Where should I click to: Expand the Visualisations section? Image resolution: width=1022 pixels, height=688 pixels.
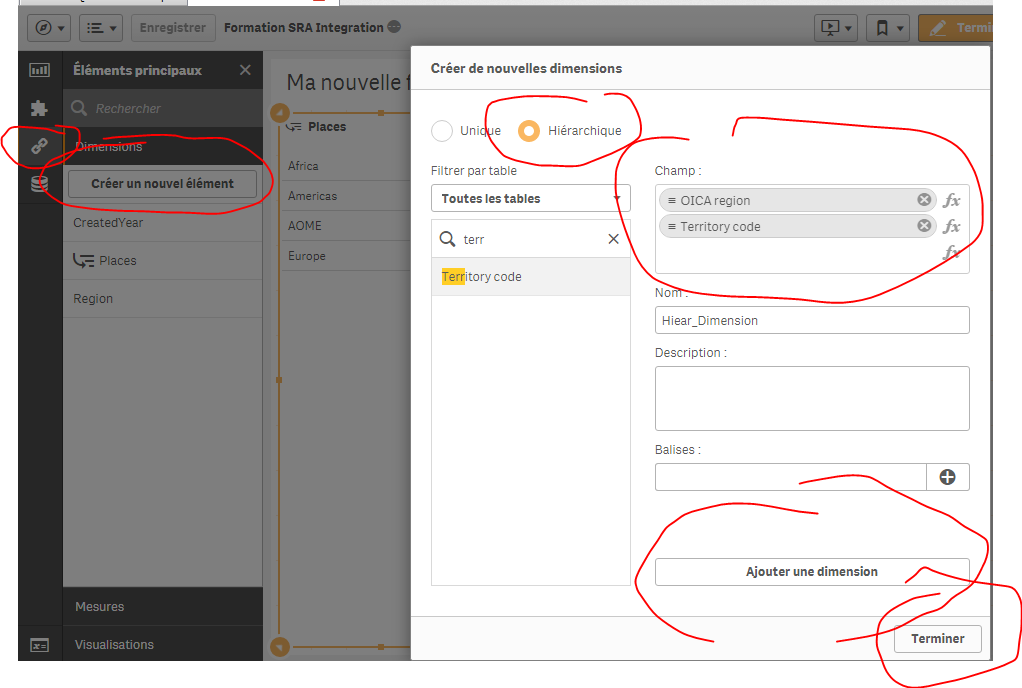pos(114,645)
